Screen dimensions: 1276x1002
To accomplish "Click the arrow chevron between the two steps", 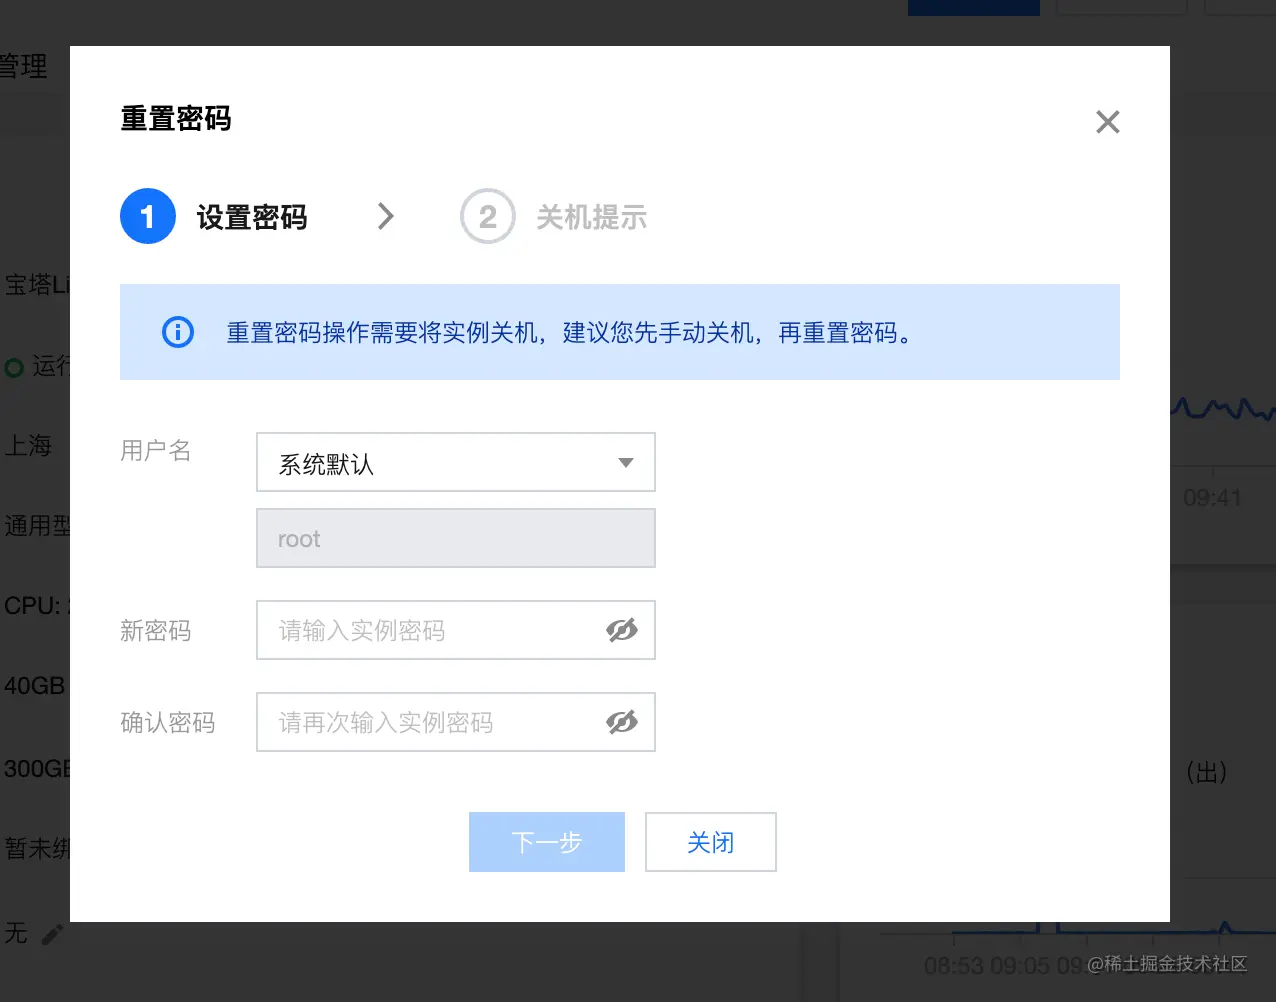I will [x=386, y=216].
